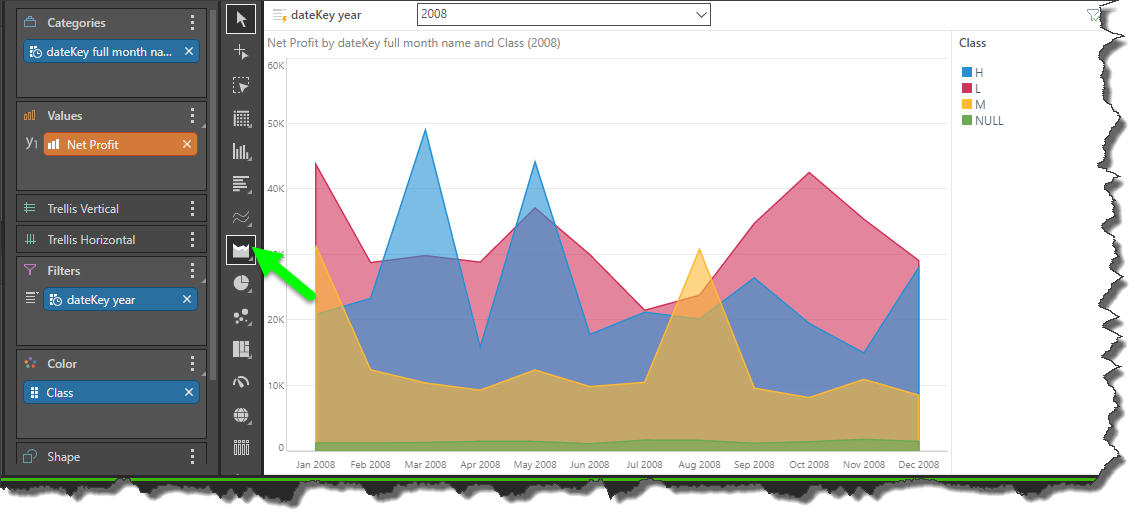The height and width of the screenshot is (522, 1145).
Task: Choose the treemap visualization icon
Action: (x=240, y=349)
